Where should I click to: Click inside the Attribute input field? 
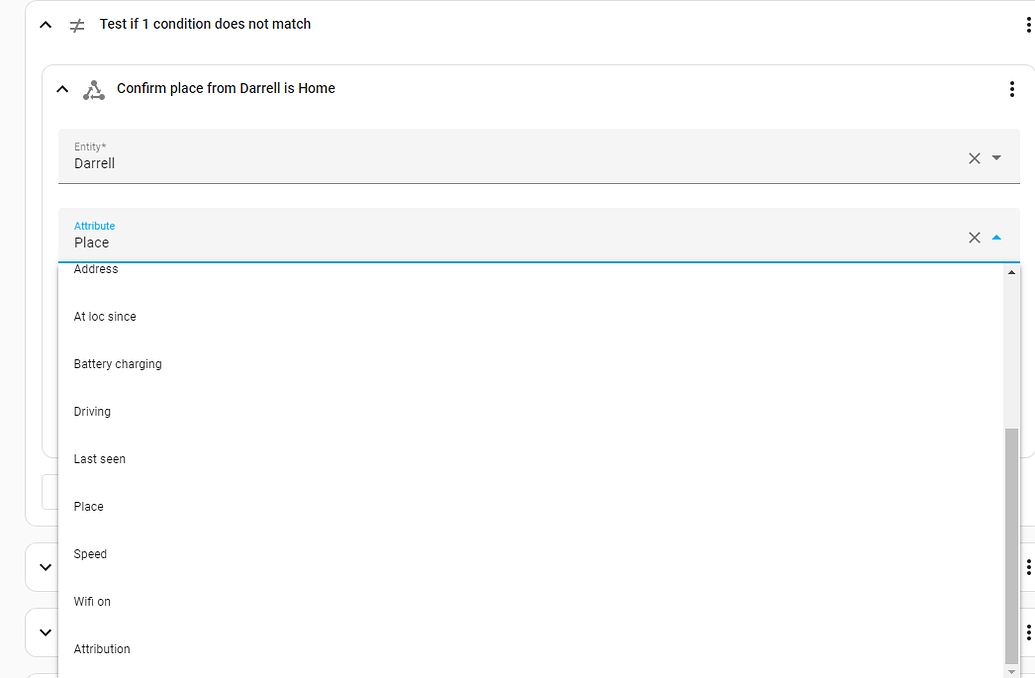click(500, 243)
